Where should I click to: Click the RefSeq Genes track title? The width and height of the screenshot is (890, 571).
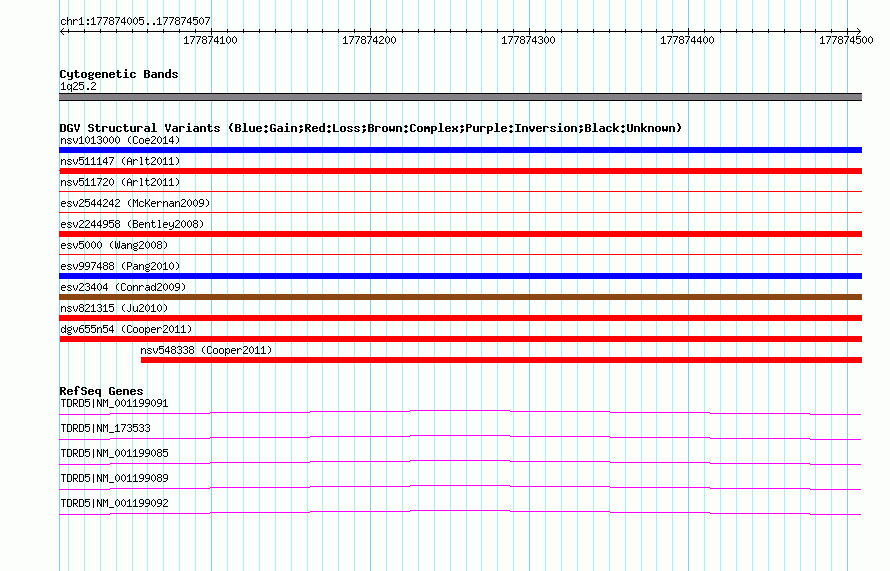click(x=101, y=391)
